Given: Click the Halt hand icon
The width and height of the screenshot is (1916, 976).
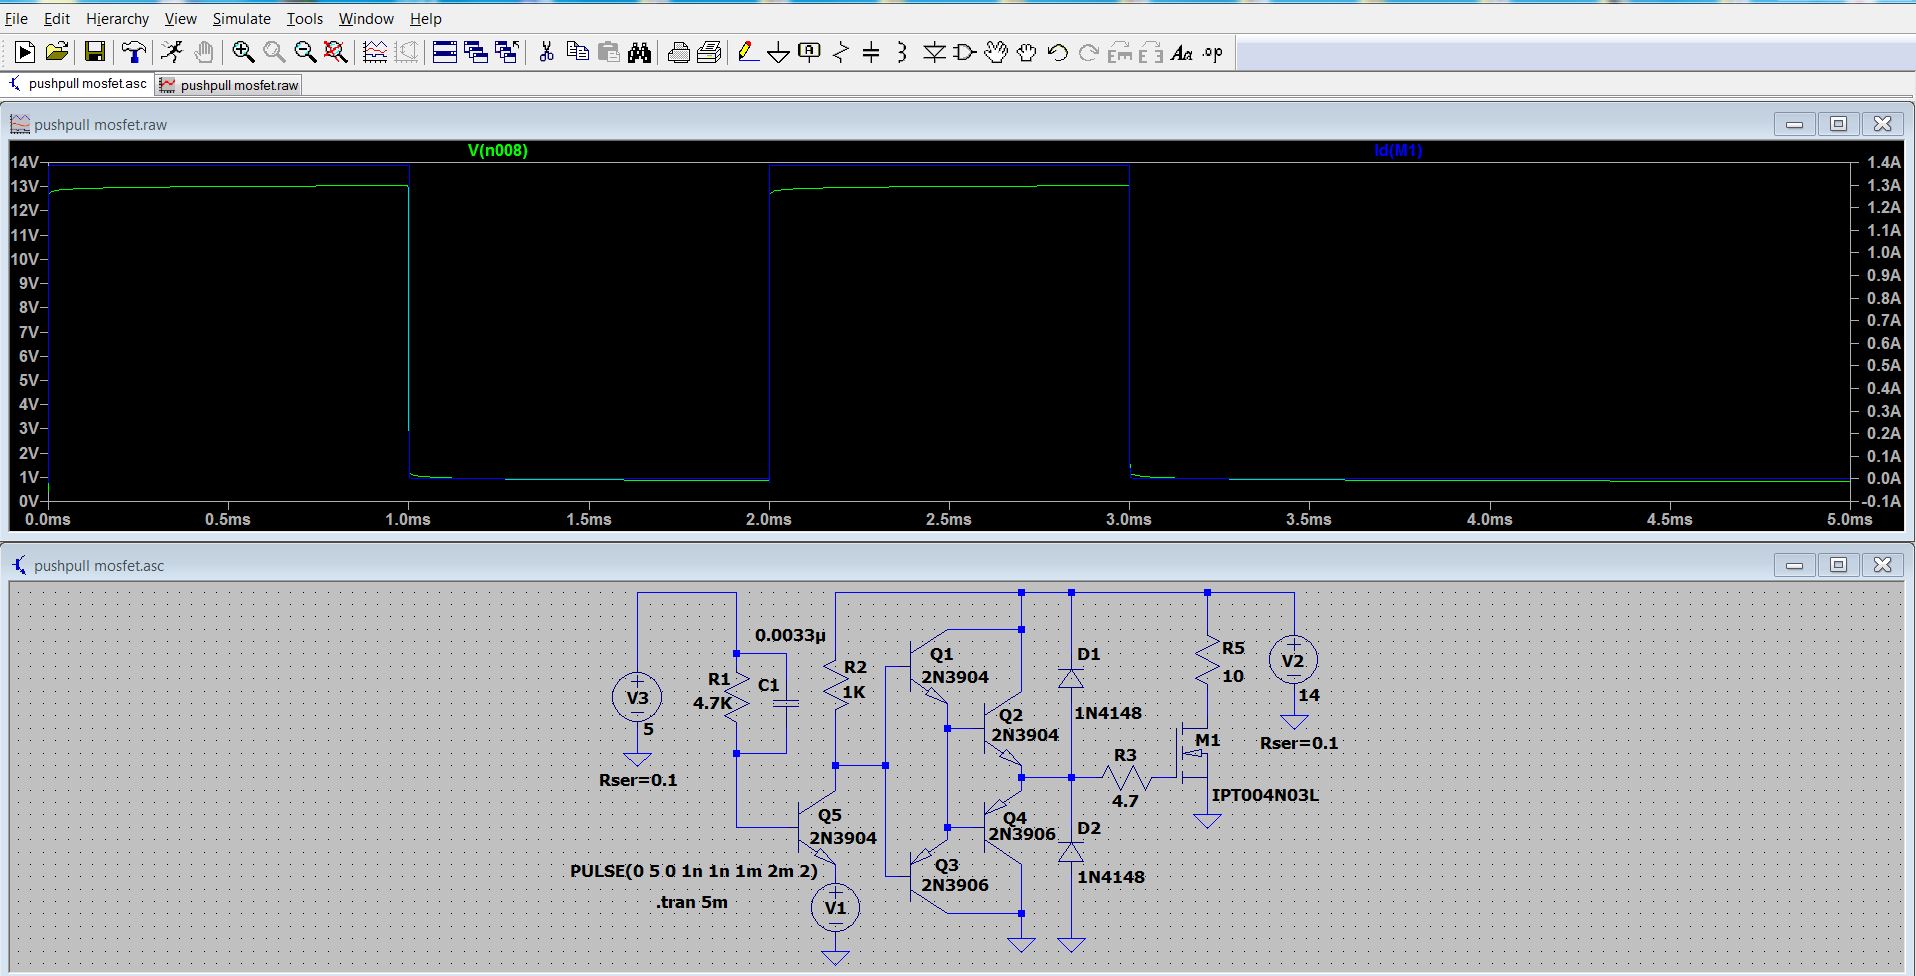Looking at the screenshot, I should click(x=204, y=52).
